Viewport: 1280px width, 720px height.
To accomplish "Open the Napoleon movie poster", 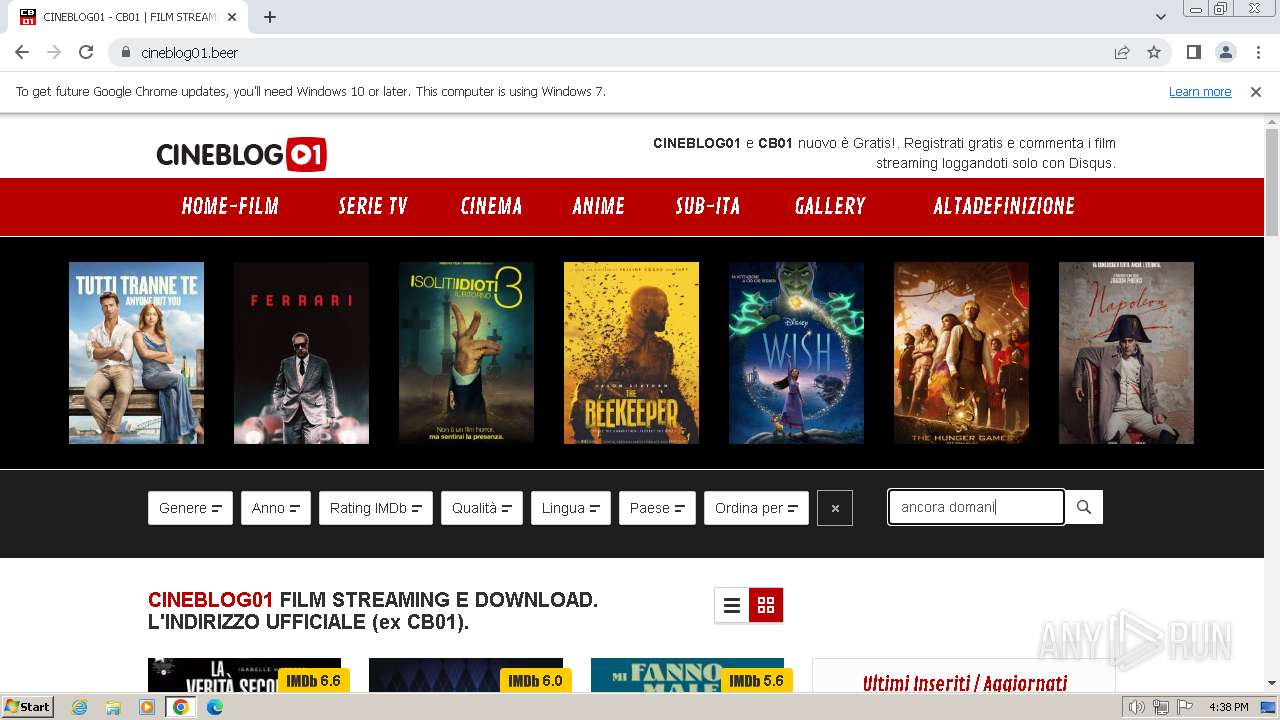I will pyautogui.click(x=1126, y=353).
